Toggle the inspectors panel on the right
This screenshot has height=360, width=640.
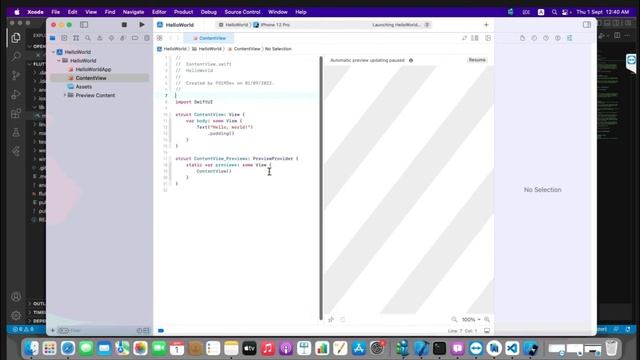(x=587, y=25)
